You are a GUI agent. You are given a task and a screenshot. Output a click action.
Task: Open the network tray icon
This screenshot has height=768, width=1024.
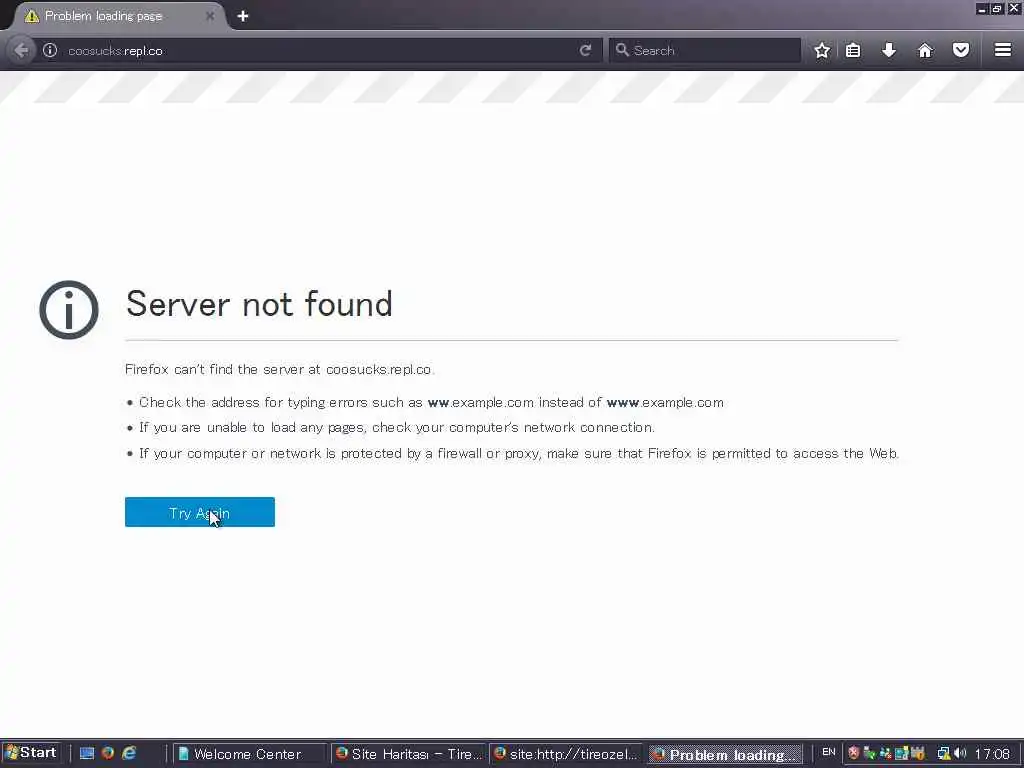coord(944,754)
